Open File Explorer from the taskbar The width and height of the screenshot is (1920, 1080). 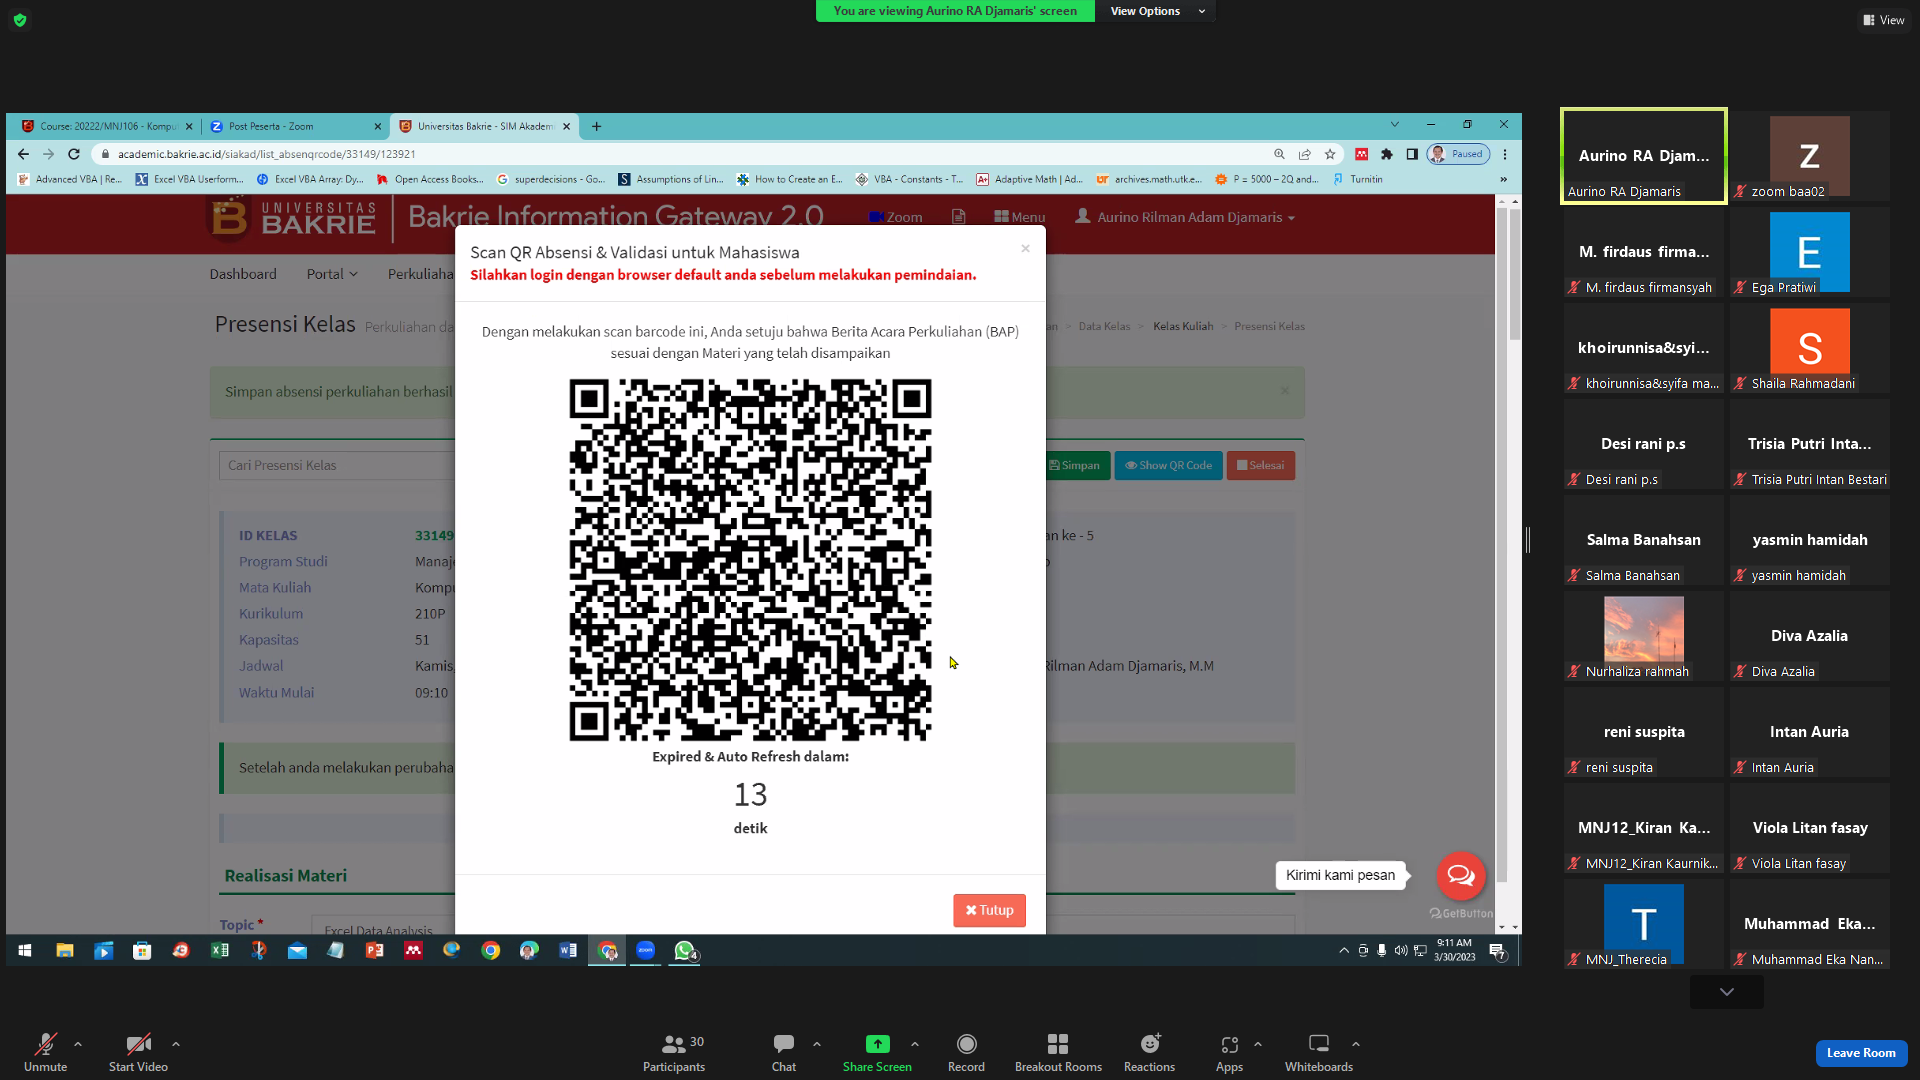coord(64,951)
